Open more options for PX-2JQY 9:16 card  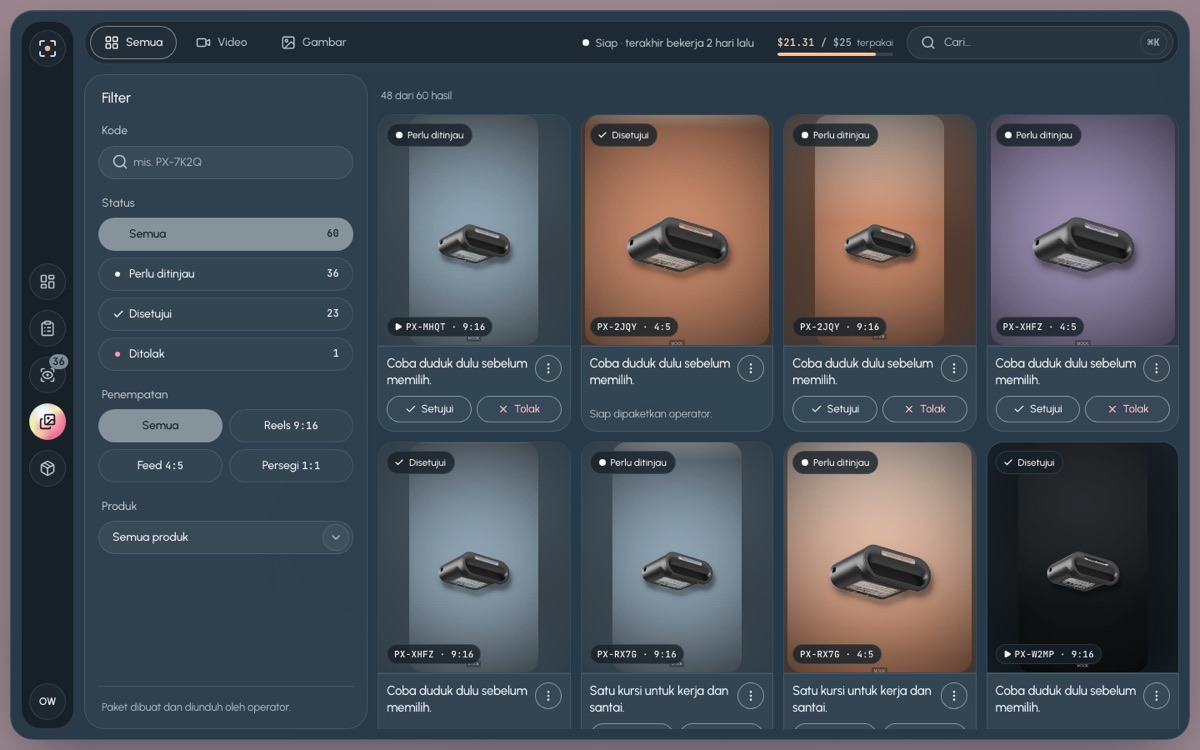coord(954,368)
